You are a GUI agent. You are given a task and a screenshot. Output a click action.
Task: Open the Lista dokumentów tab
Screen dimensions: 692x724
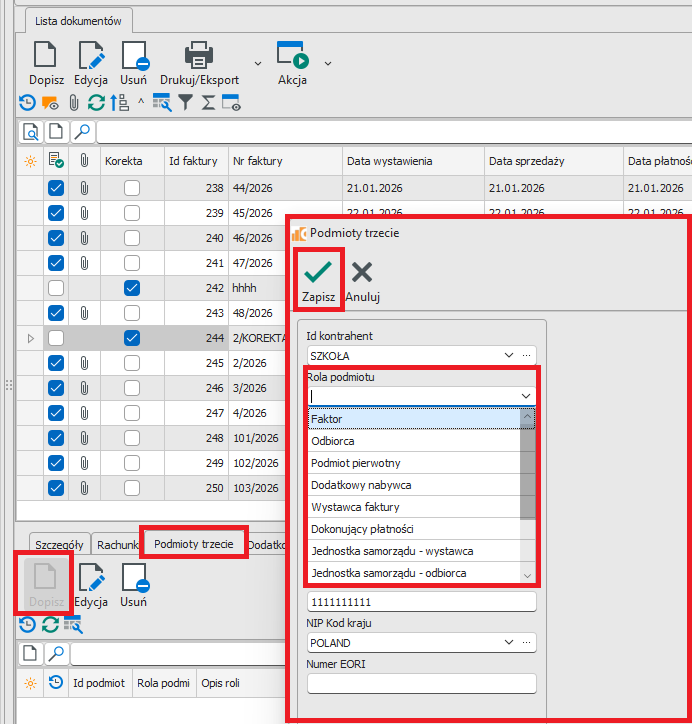point(77,20)
